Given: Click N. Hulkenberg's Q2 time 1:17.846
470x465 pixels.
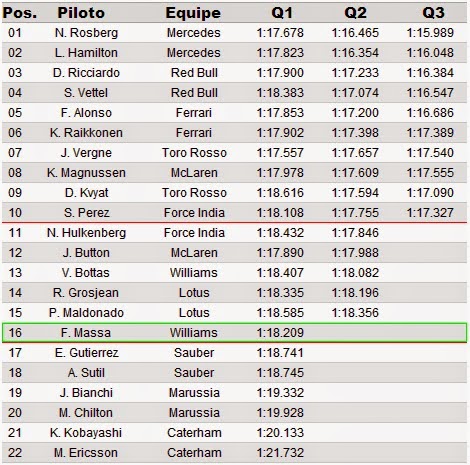Looking at the screenshot, I should click(355, 233).
